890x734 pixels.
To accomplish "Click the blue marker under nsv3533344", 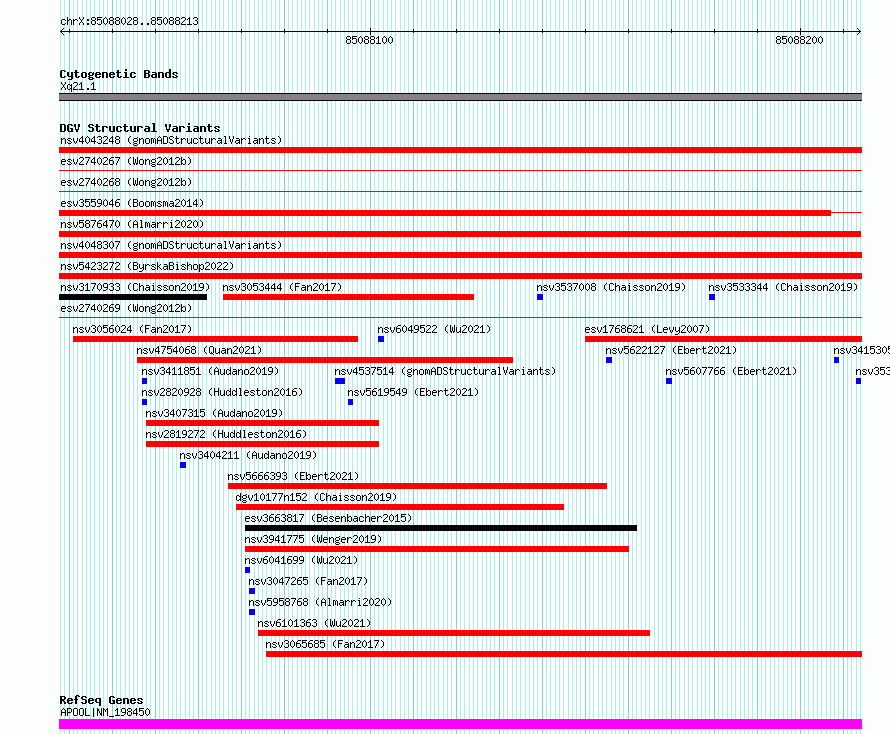I will coord(712,297).
